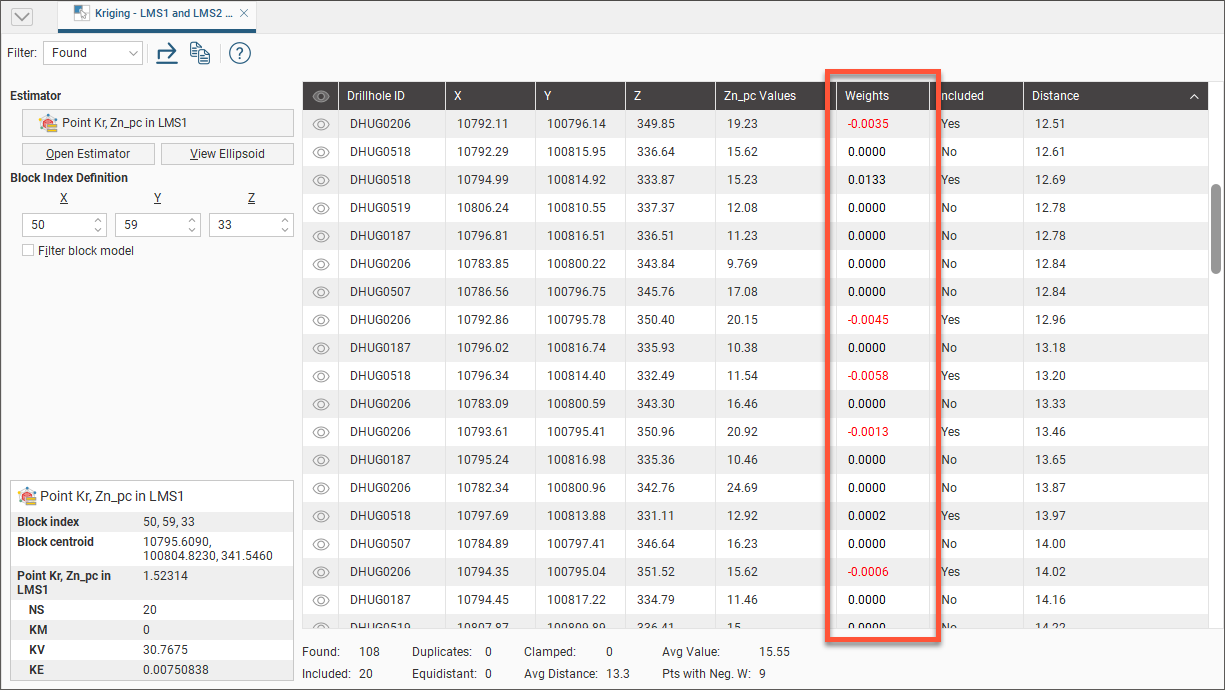The image size is (1225, 690).
Task: Click the eye icon in table header
Action: point(321,96)
